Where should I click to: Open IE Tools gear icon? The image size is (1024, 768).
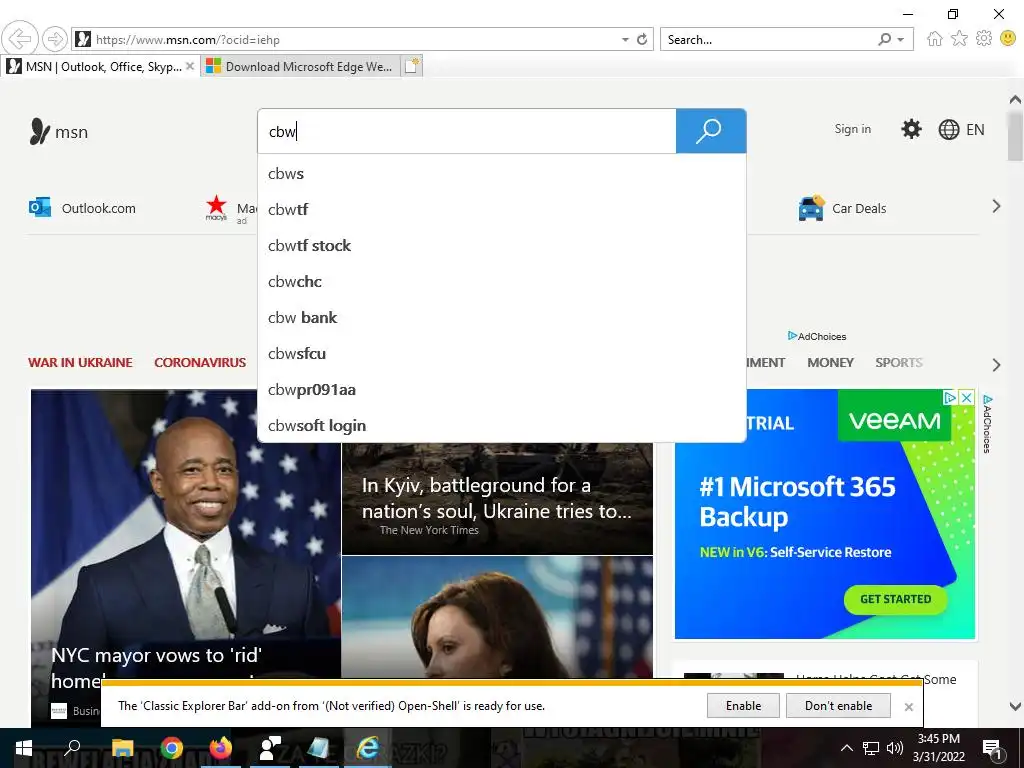[x=984, y=39]
